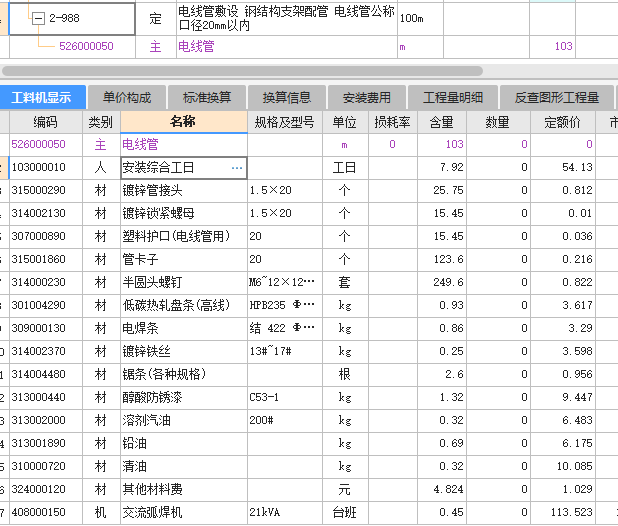The height and width of the screenshot is (526, 618).
Task: Select code 526000050 in lower table
Action: pos(39,145)
